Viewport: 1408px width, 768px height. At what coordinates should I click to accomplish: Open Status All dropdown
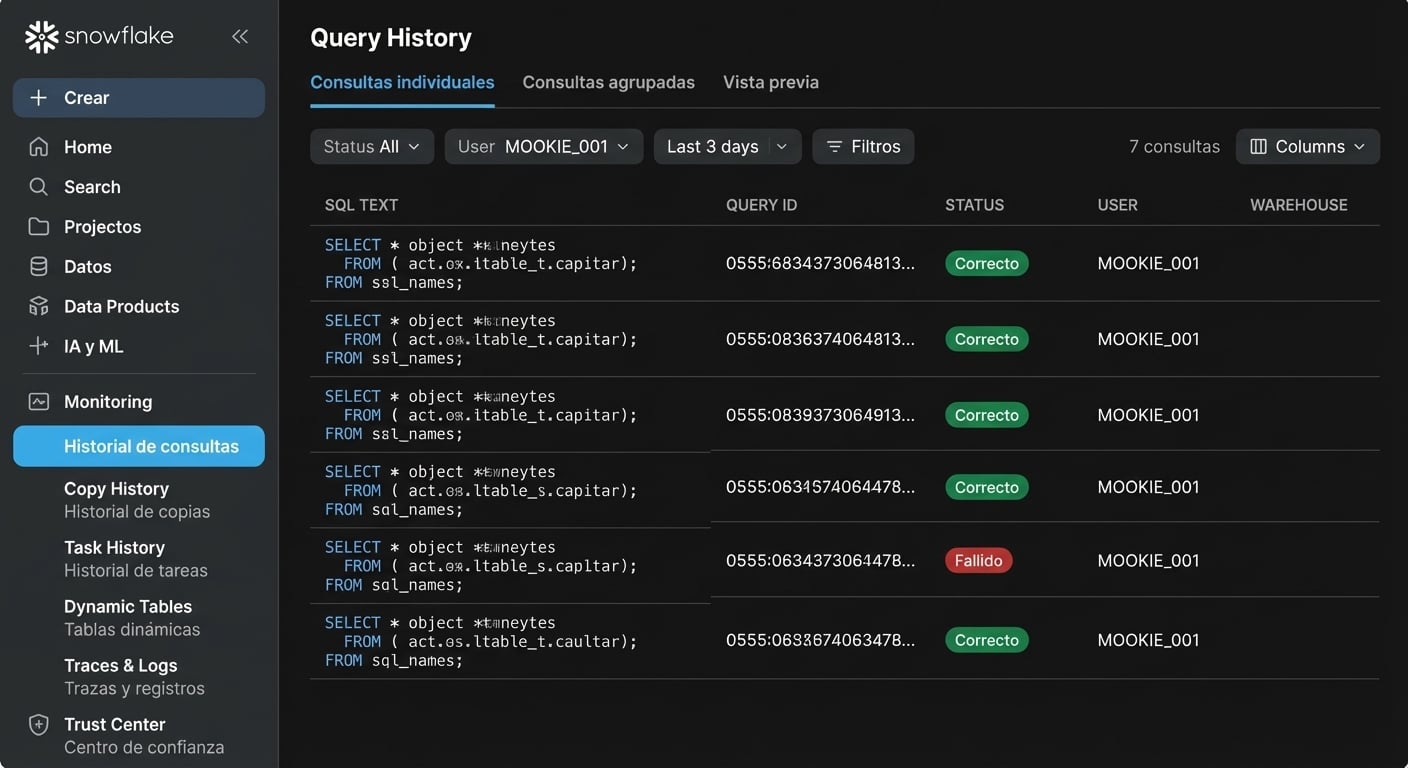click(372, 147)
